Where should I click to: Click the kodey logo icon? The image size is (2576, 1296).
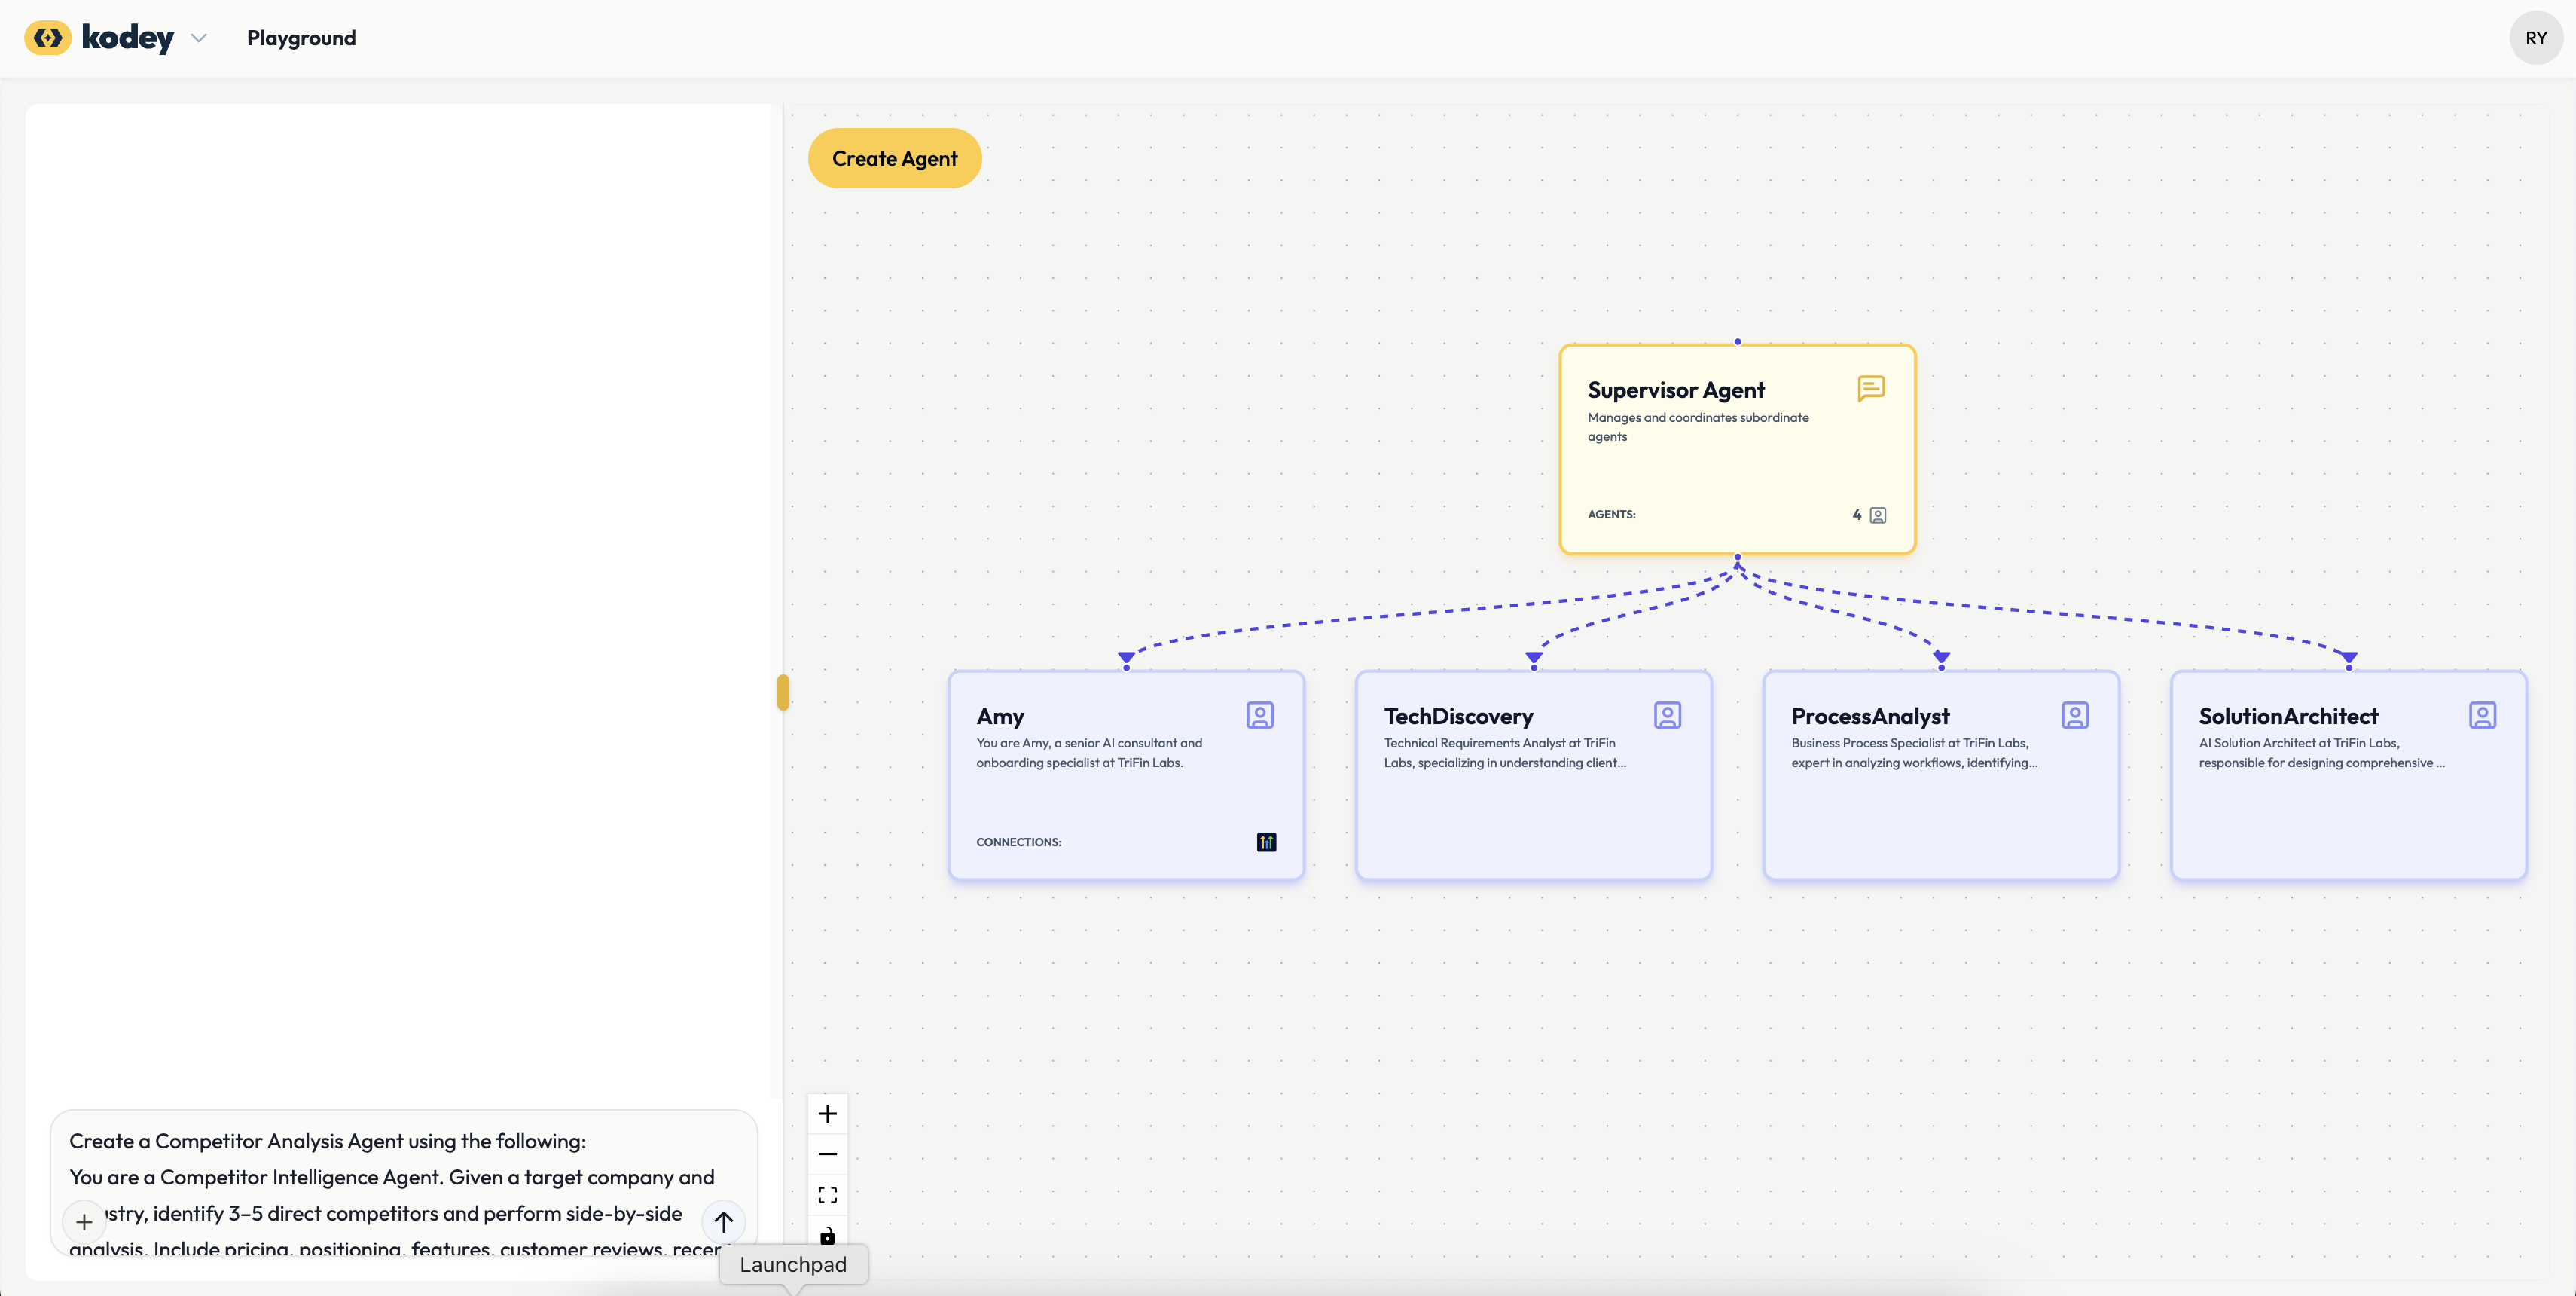47,38
